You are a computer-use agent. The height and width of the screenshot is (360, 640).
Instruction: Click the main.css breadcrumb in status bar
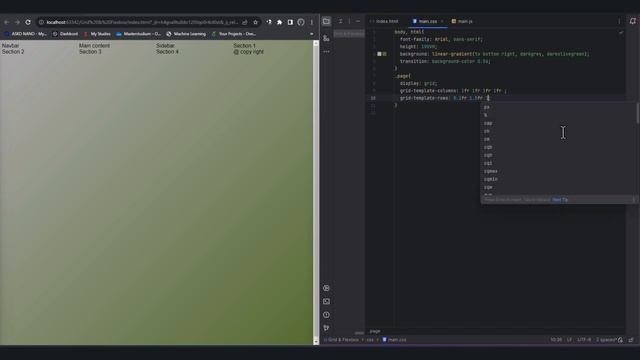[394, 340]
